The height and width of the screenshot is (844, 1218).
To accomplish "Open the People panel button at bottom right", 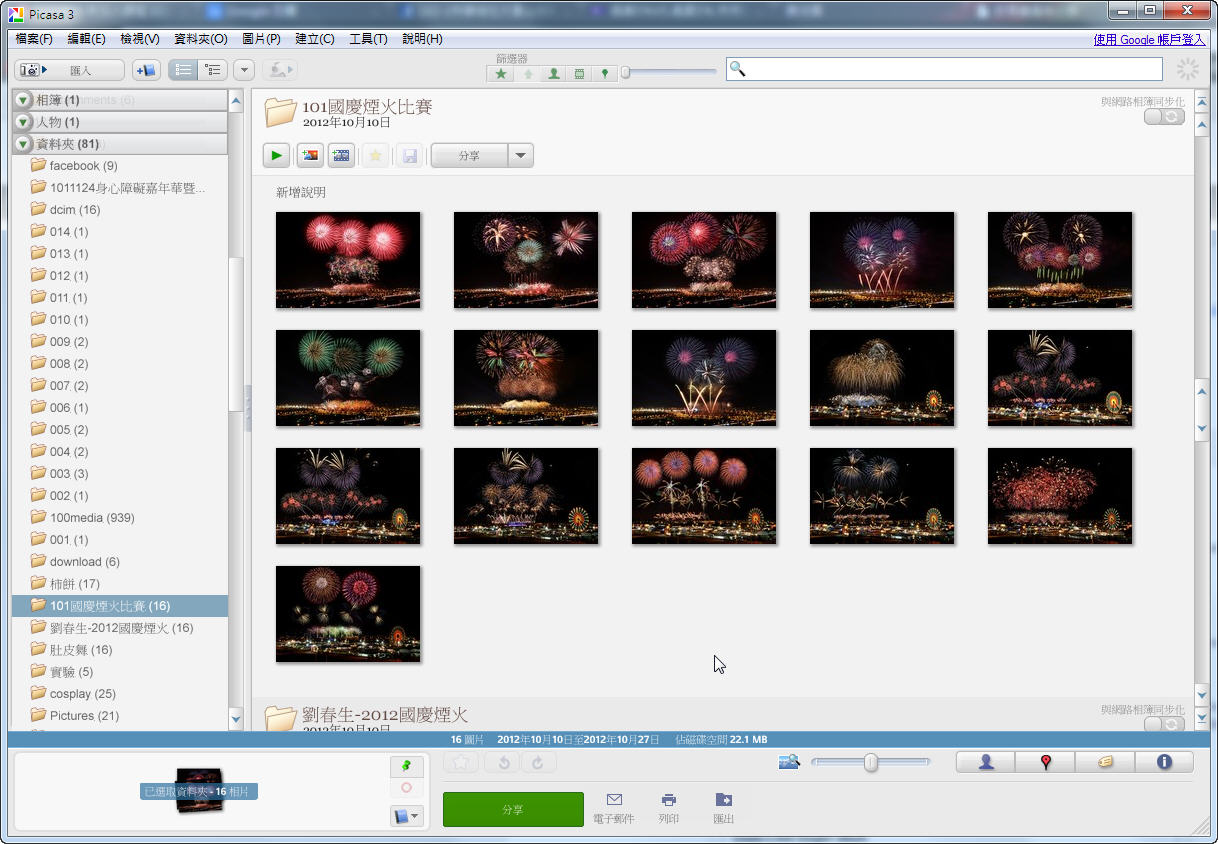I will [x=986, y=762].
